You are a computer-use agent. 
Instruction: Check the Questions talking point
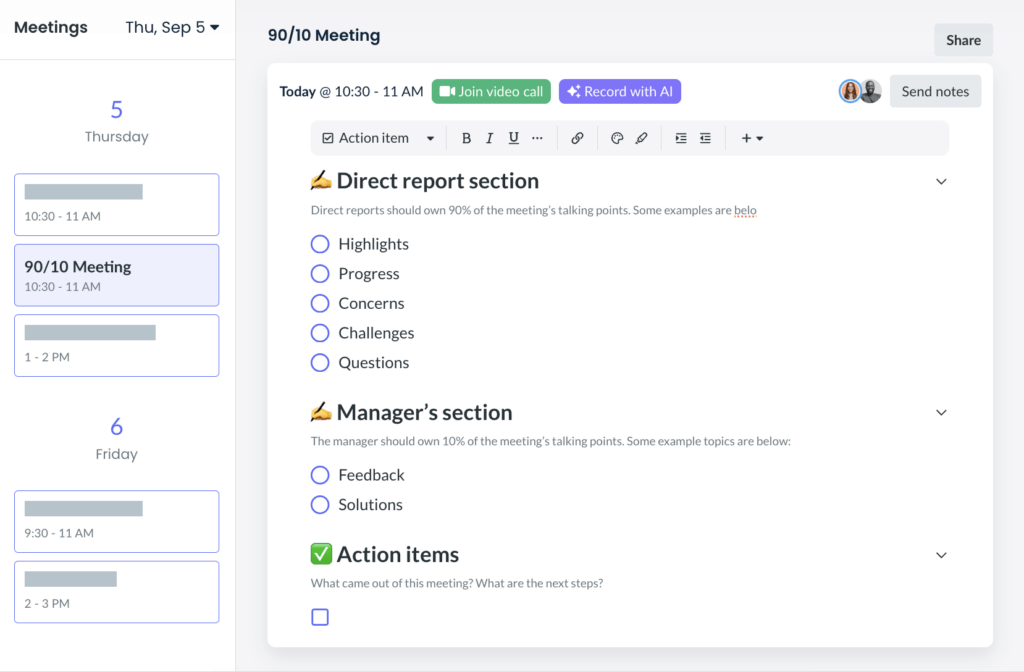pos(320,362)
